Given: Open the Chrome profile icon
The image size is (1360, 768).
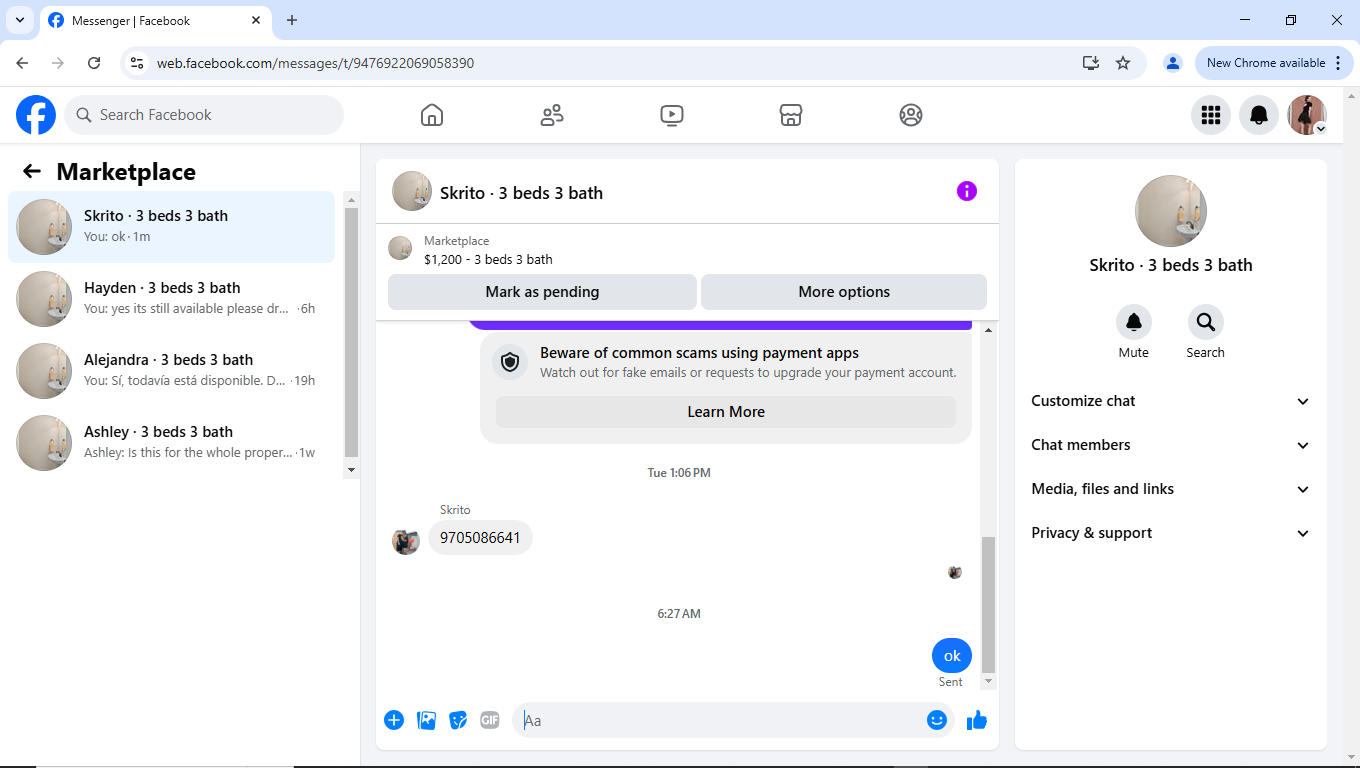Looking at the screenshot, I should 1173,63.
